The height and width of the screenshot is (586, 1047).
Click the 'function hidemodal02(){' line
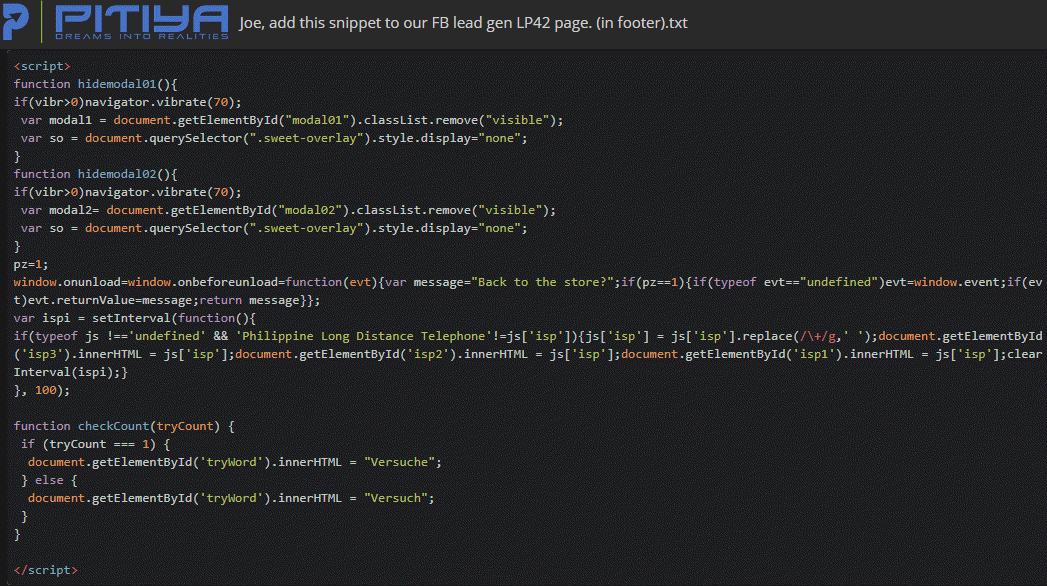(95, 174)
